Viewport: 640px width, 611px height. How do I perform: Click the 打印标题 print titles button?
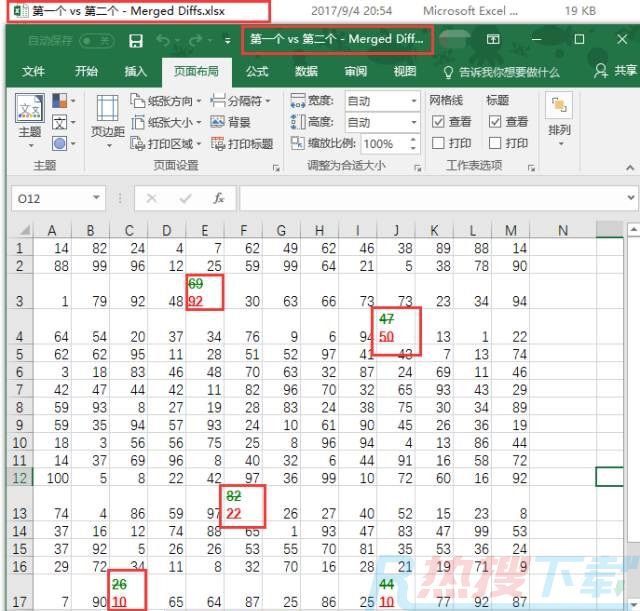242,144
